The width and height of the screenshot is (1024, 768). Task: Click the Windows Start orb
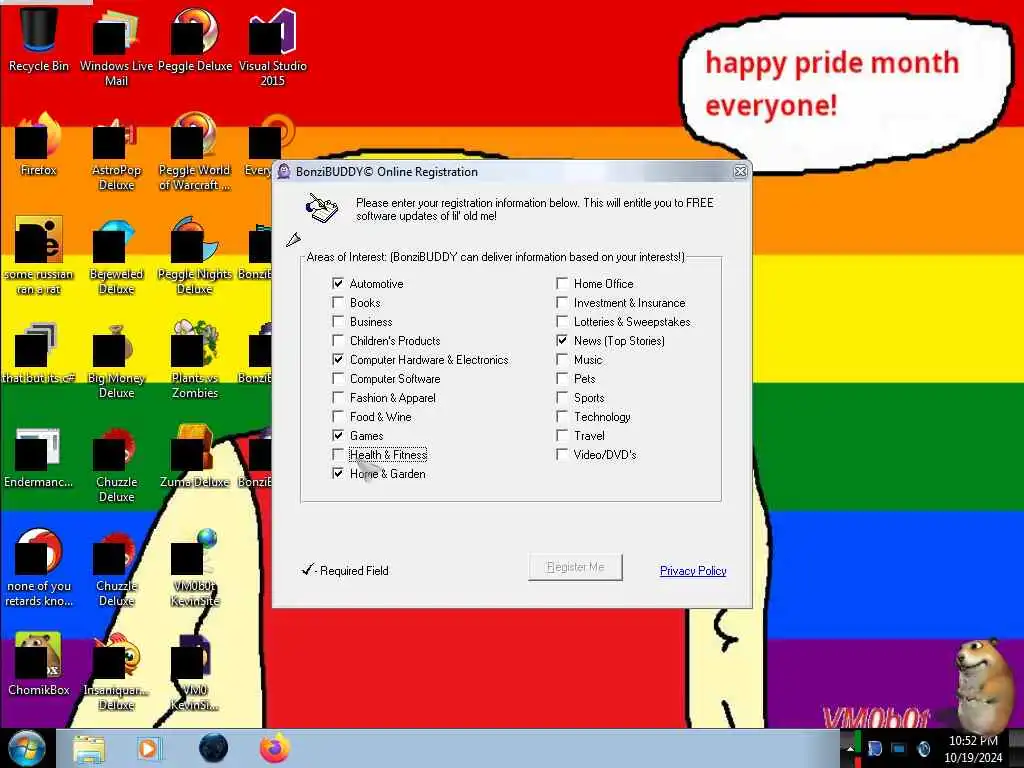[26, 748]
